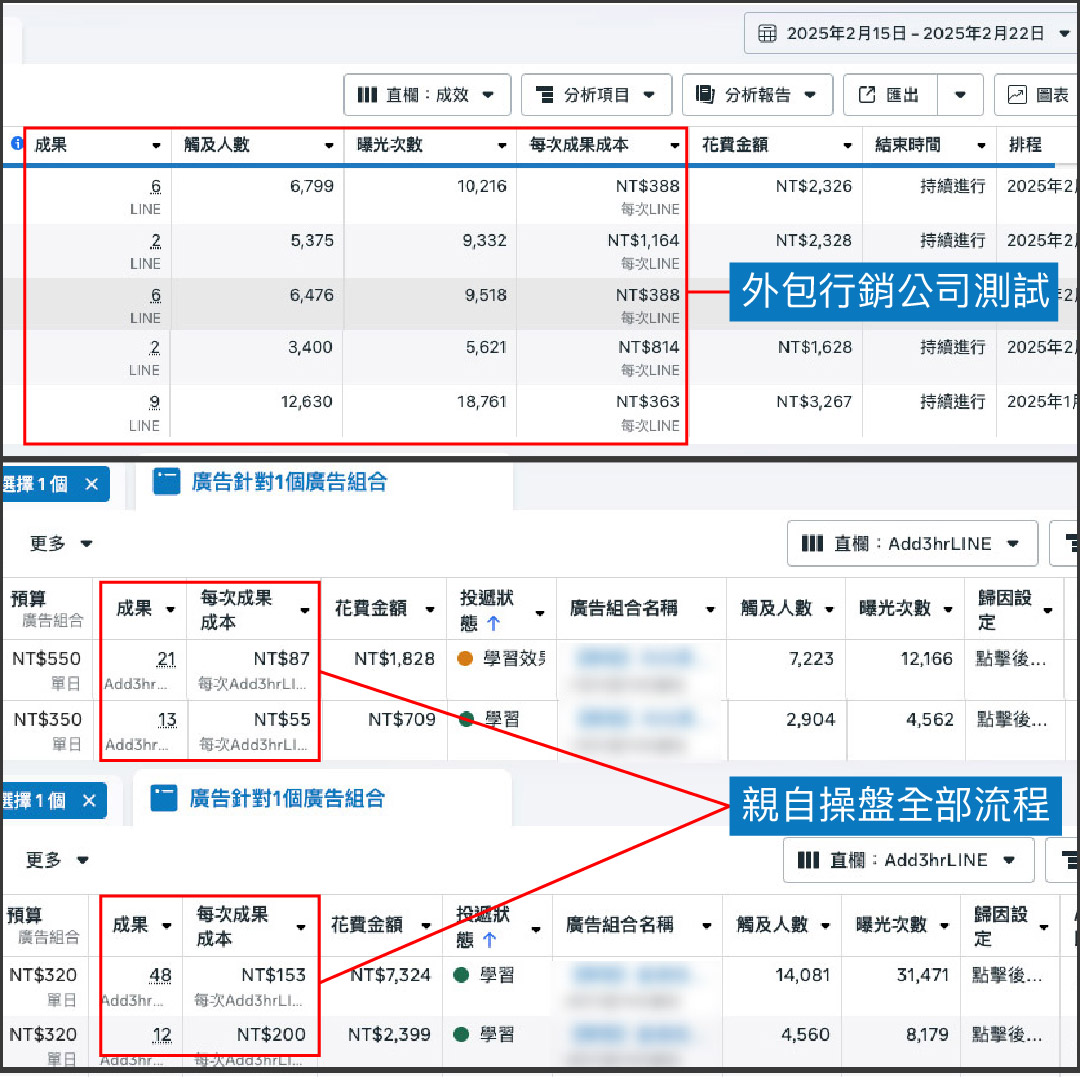Click the export icon on 匯出 button
This screenshot has height=1080, width=1080.
pyautogui.click(x=866, y=95)
